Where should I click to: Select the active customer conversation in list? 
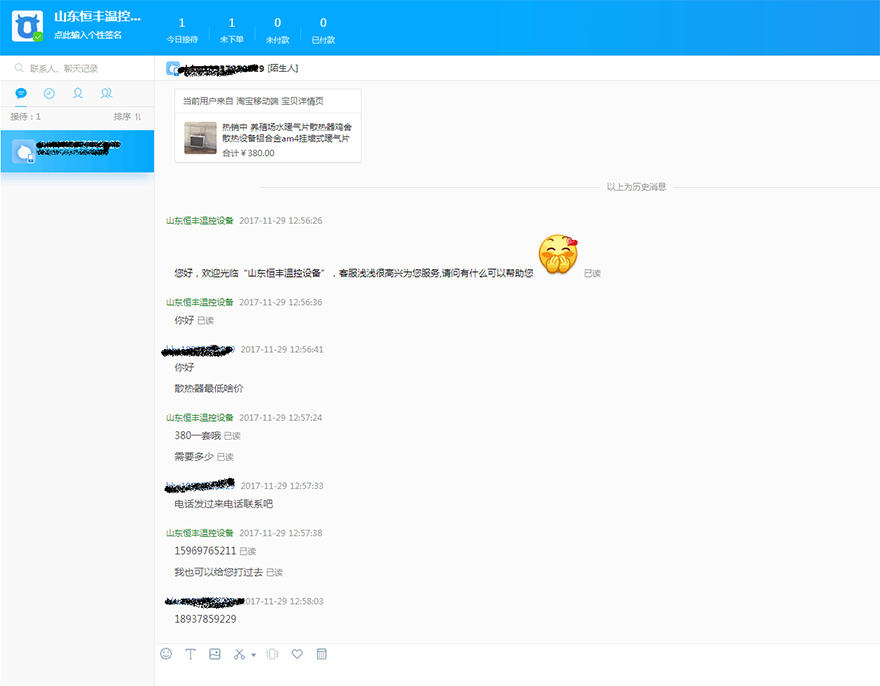(x=77, y=151)
